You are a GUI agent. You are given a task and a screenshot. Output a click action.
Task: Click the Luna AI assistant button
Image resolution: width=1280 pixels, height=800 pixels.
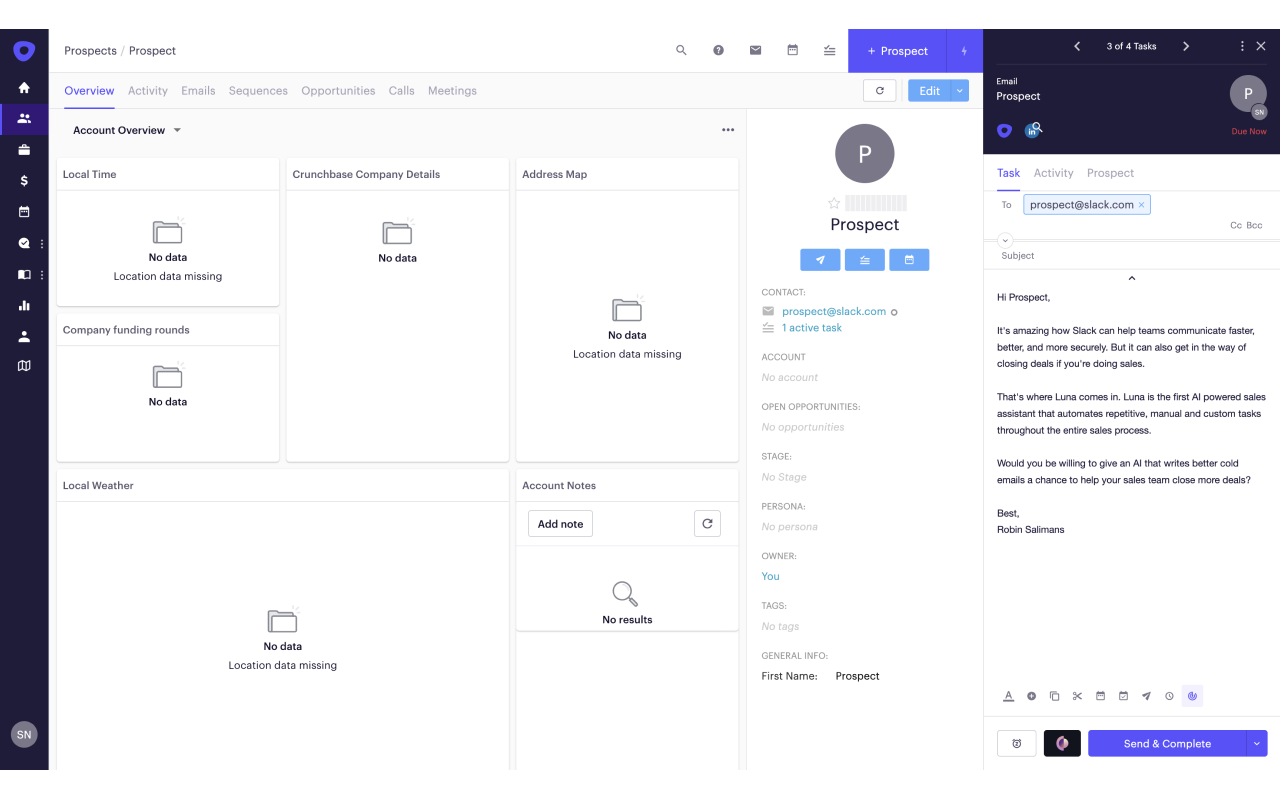tap(1062, 743)
